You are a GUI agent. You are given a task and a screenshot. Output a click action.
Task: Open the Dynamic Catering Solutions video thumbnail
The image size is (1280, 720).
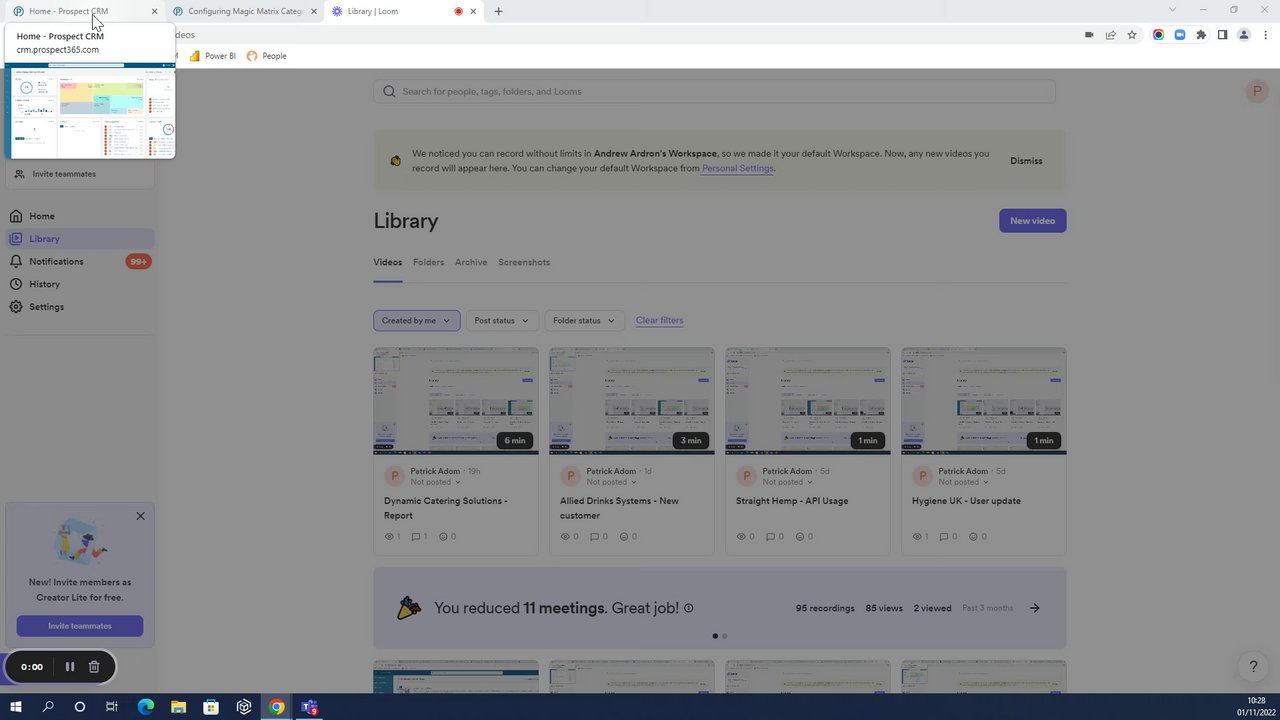pos(456,401)
